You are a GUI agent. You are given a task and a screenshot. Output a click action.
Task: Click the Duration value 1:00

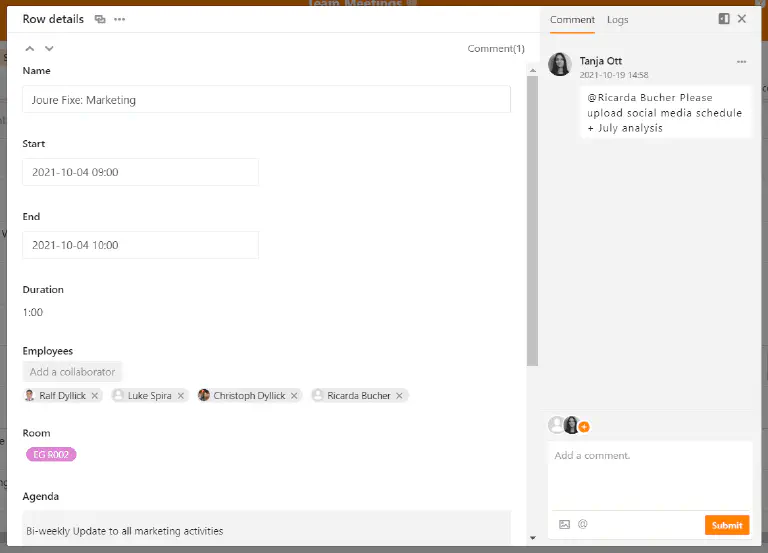tap(33, 312)
